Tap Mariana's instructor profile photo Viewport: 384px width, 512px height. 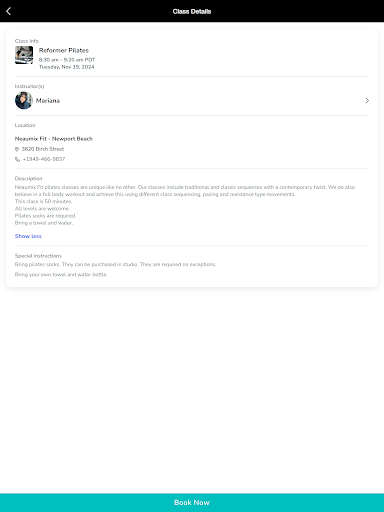pos(24,100)
